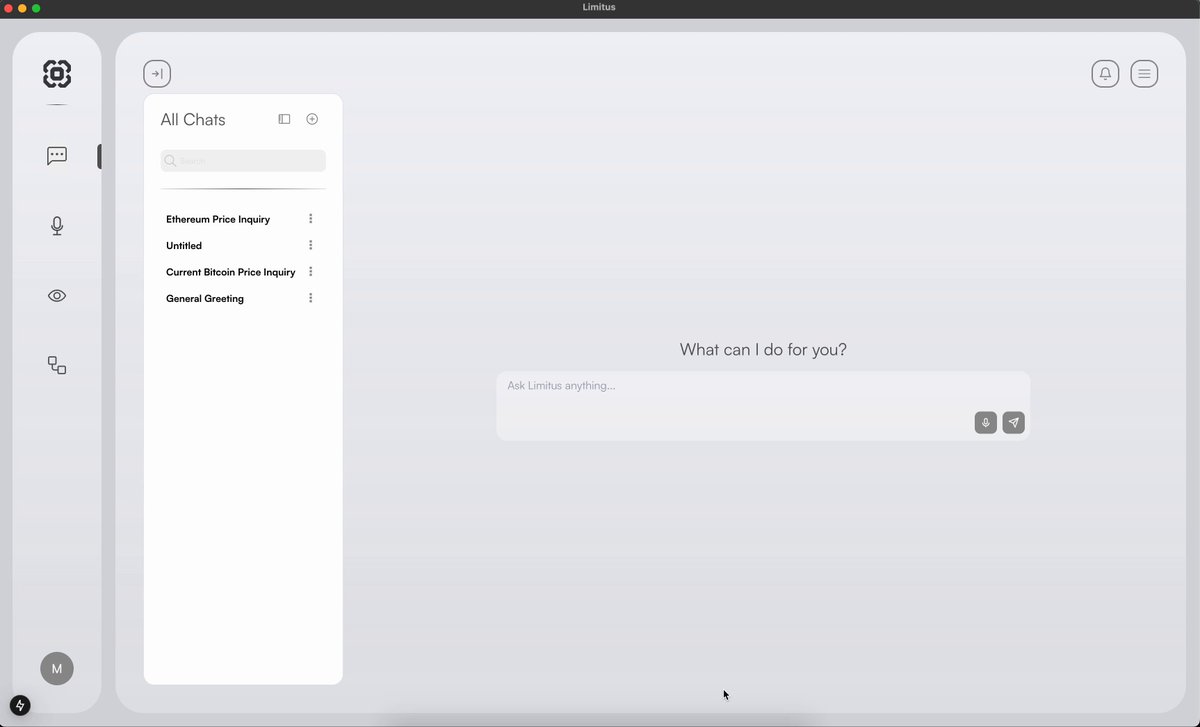The height and width of the screenshot is (727, 1200).
Task: Click the lightning bolt badge icon
Action: (20, 706)
